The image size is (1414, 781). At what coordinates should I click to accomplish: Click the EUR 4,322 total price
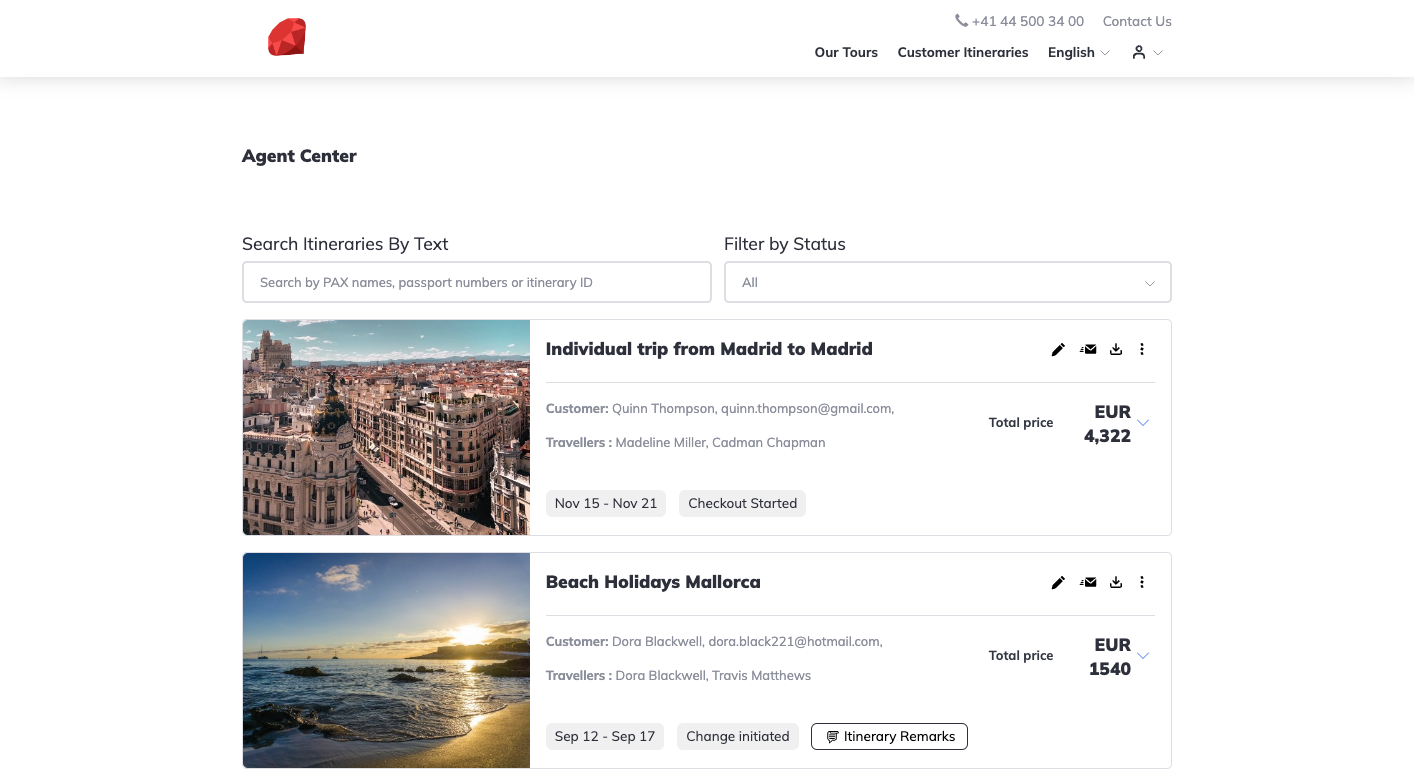(1107, 424)
